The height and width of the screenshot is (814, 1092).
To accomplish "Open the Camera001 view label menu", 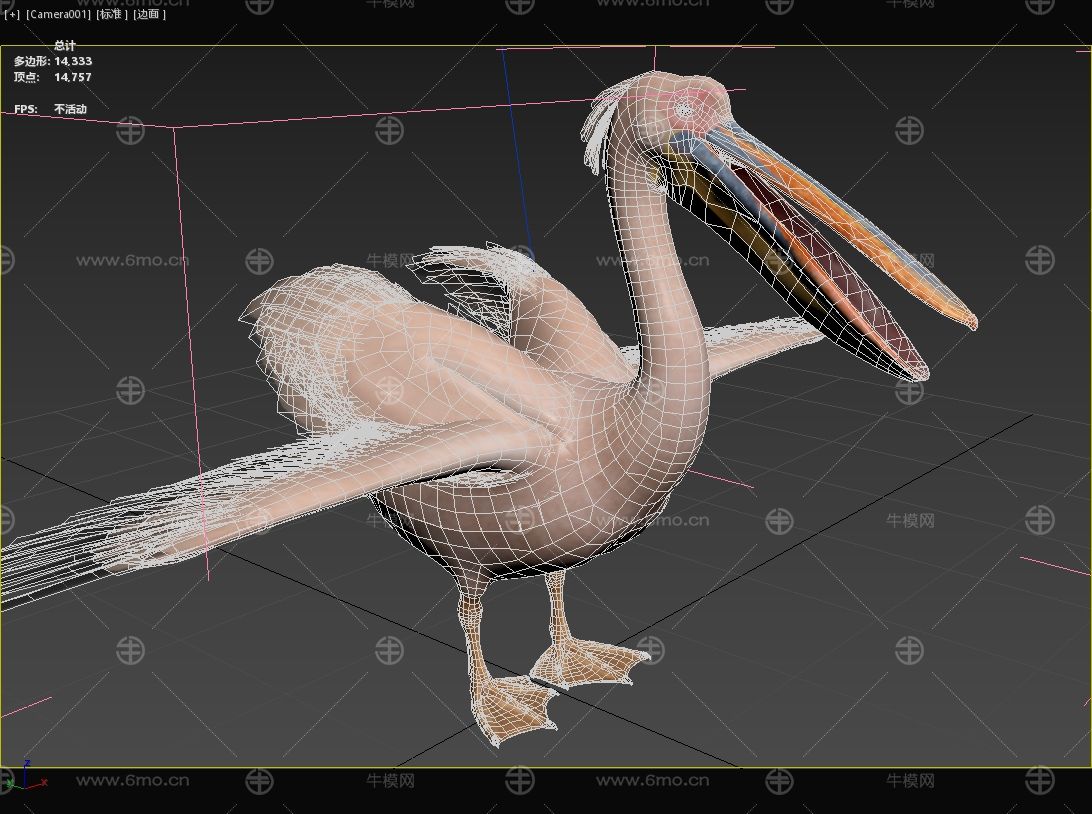I will tap(58, 15).
